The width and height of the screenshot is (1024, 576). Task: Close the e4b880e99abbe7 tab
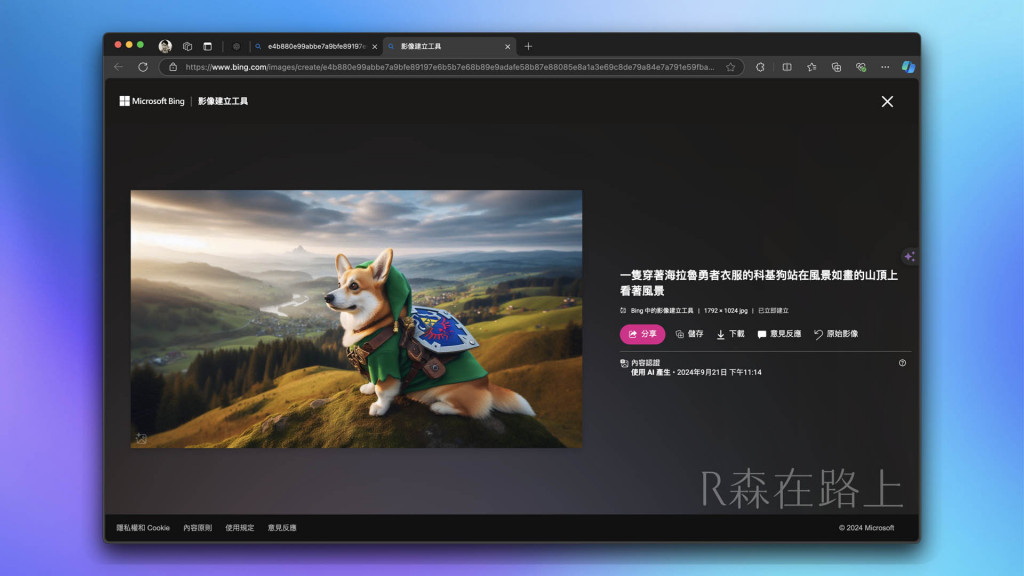(375, 46)
